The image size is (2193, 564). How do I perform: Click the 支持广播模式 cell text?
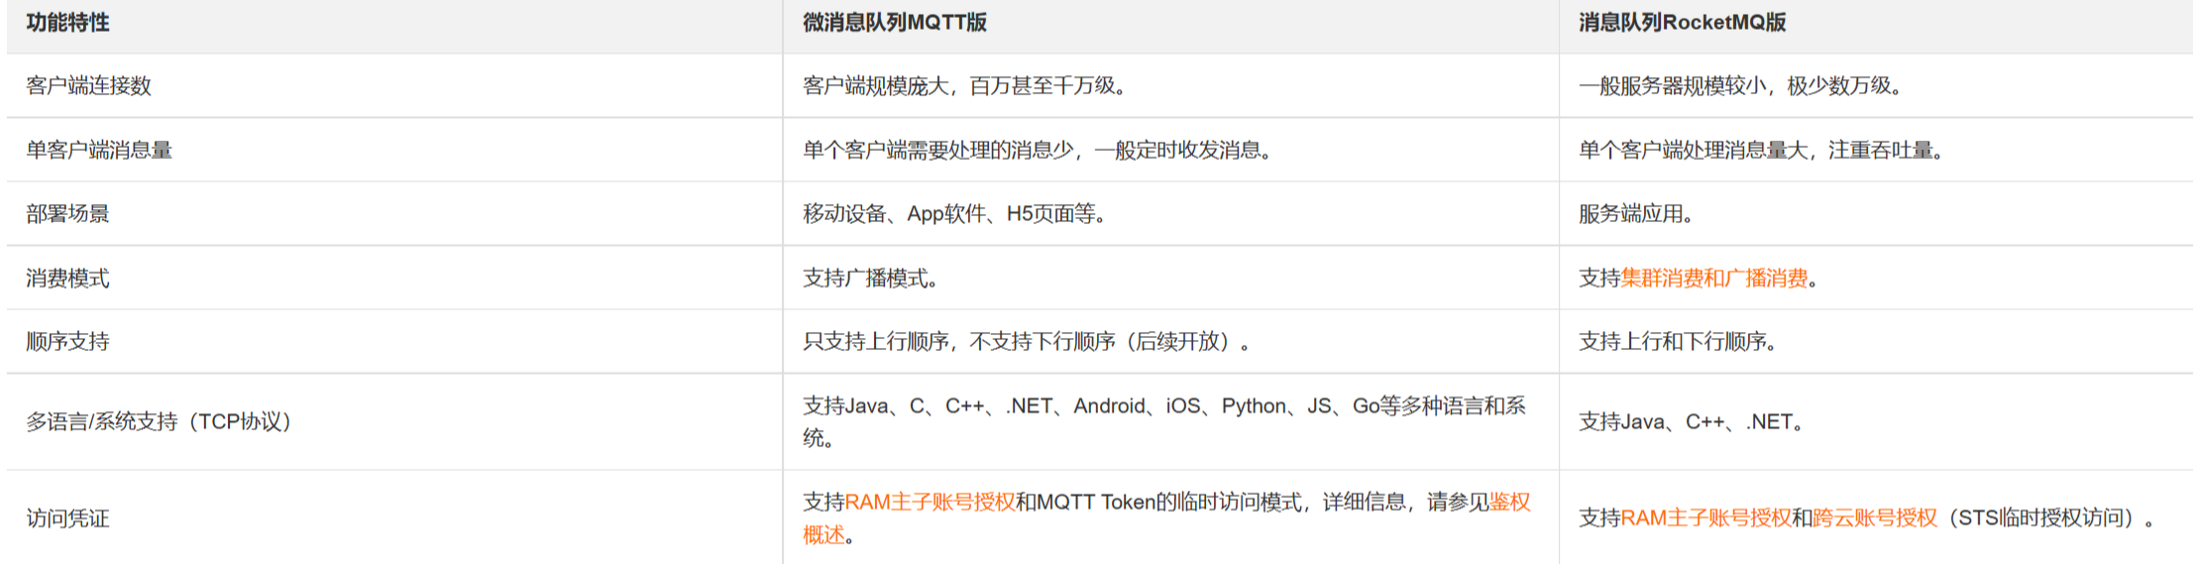(x=869, y=278)
